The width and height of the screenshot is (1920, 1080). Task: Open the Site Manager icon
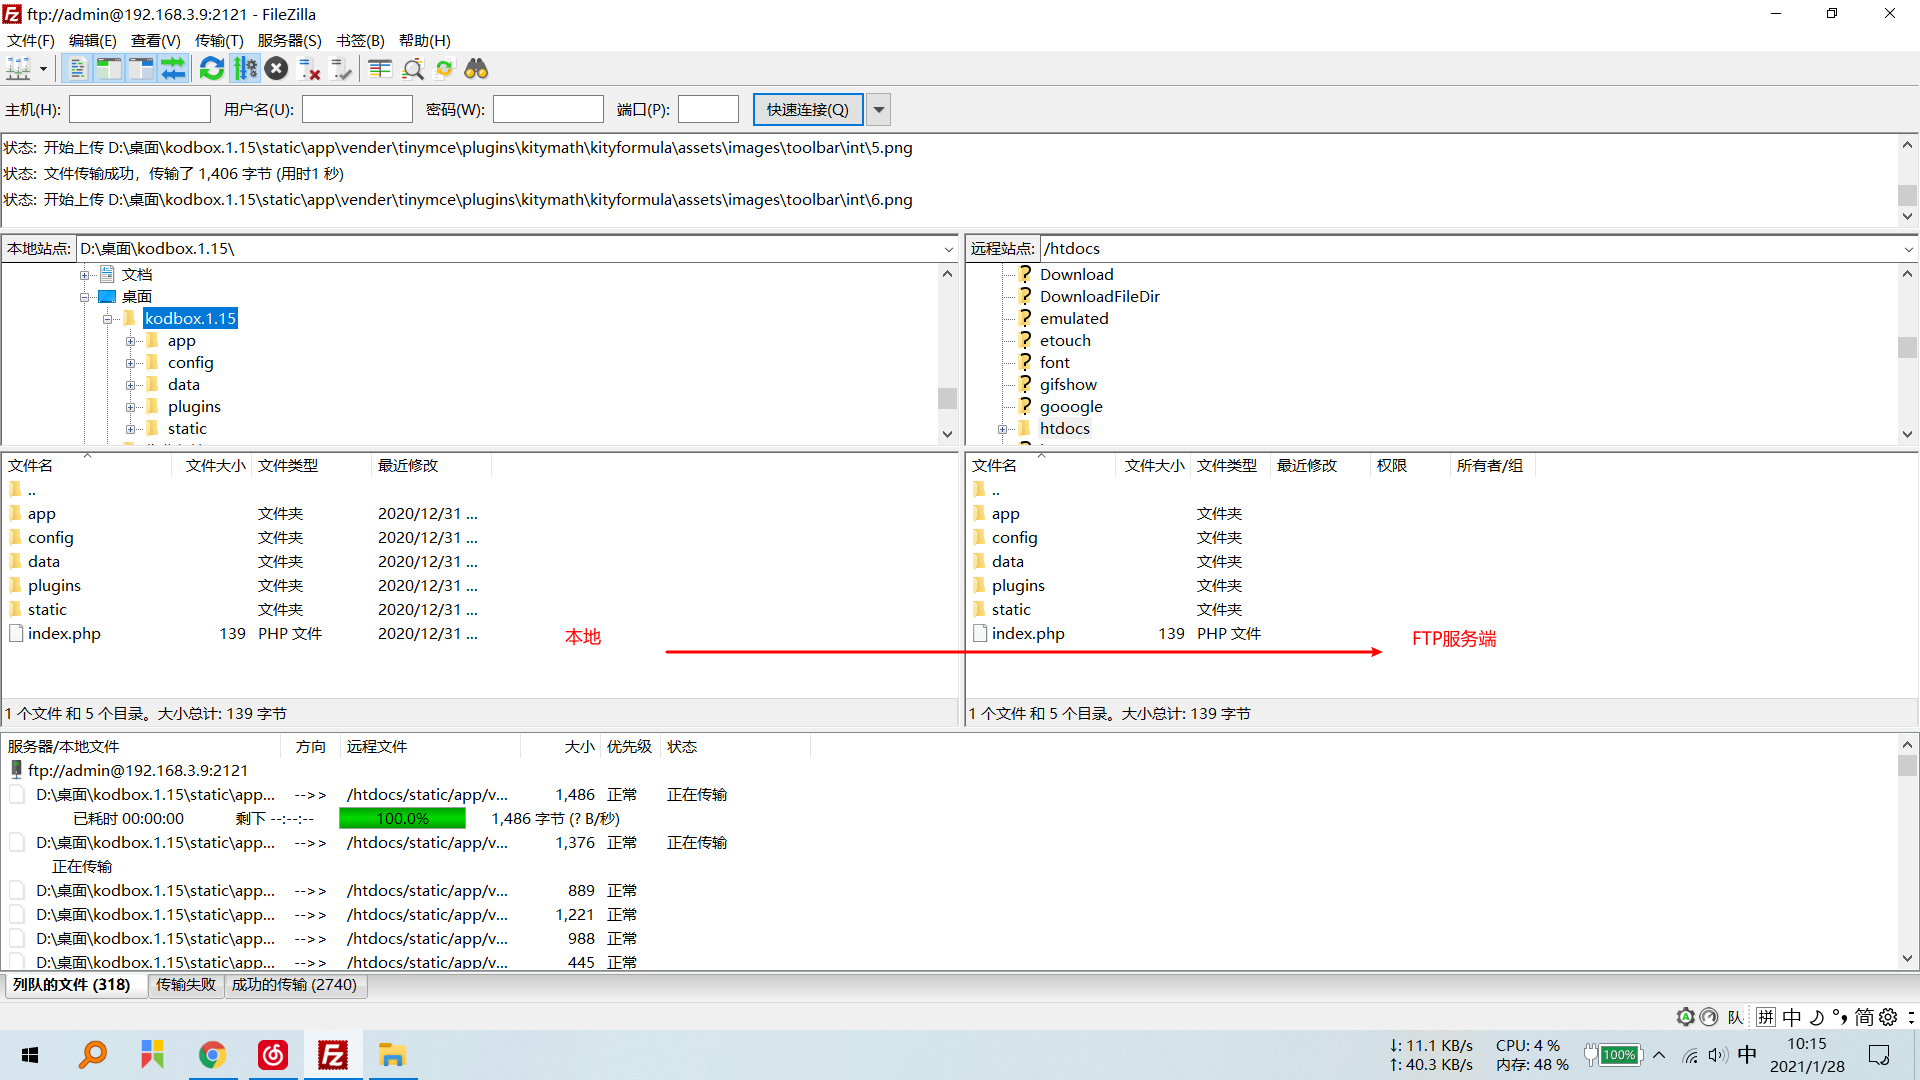(x=19, y=69)
